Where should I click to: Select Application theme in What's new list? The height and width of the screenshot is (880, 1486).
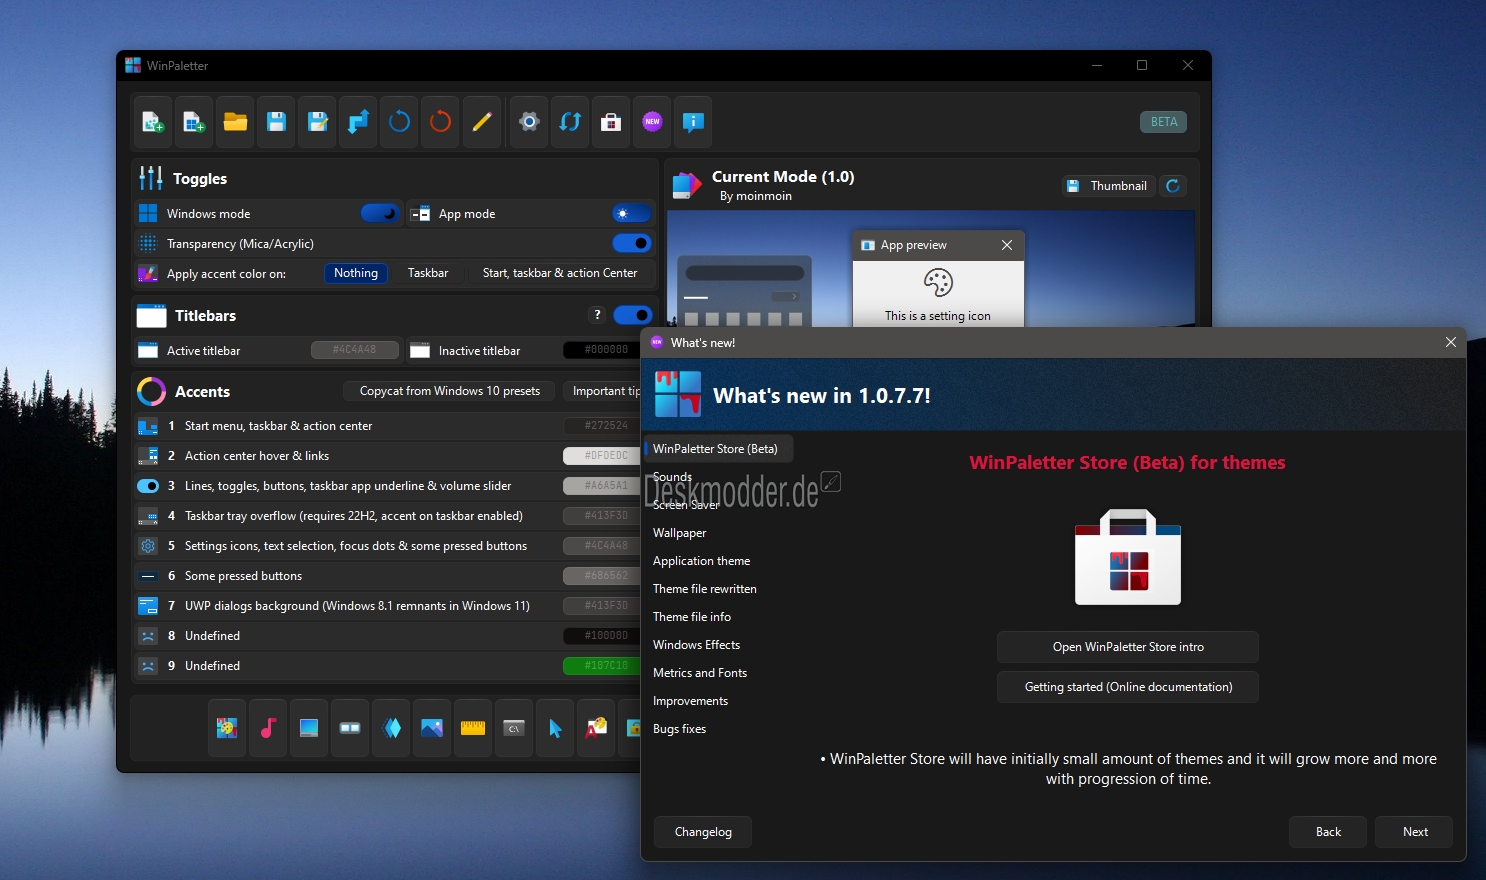(702, 561)
